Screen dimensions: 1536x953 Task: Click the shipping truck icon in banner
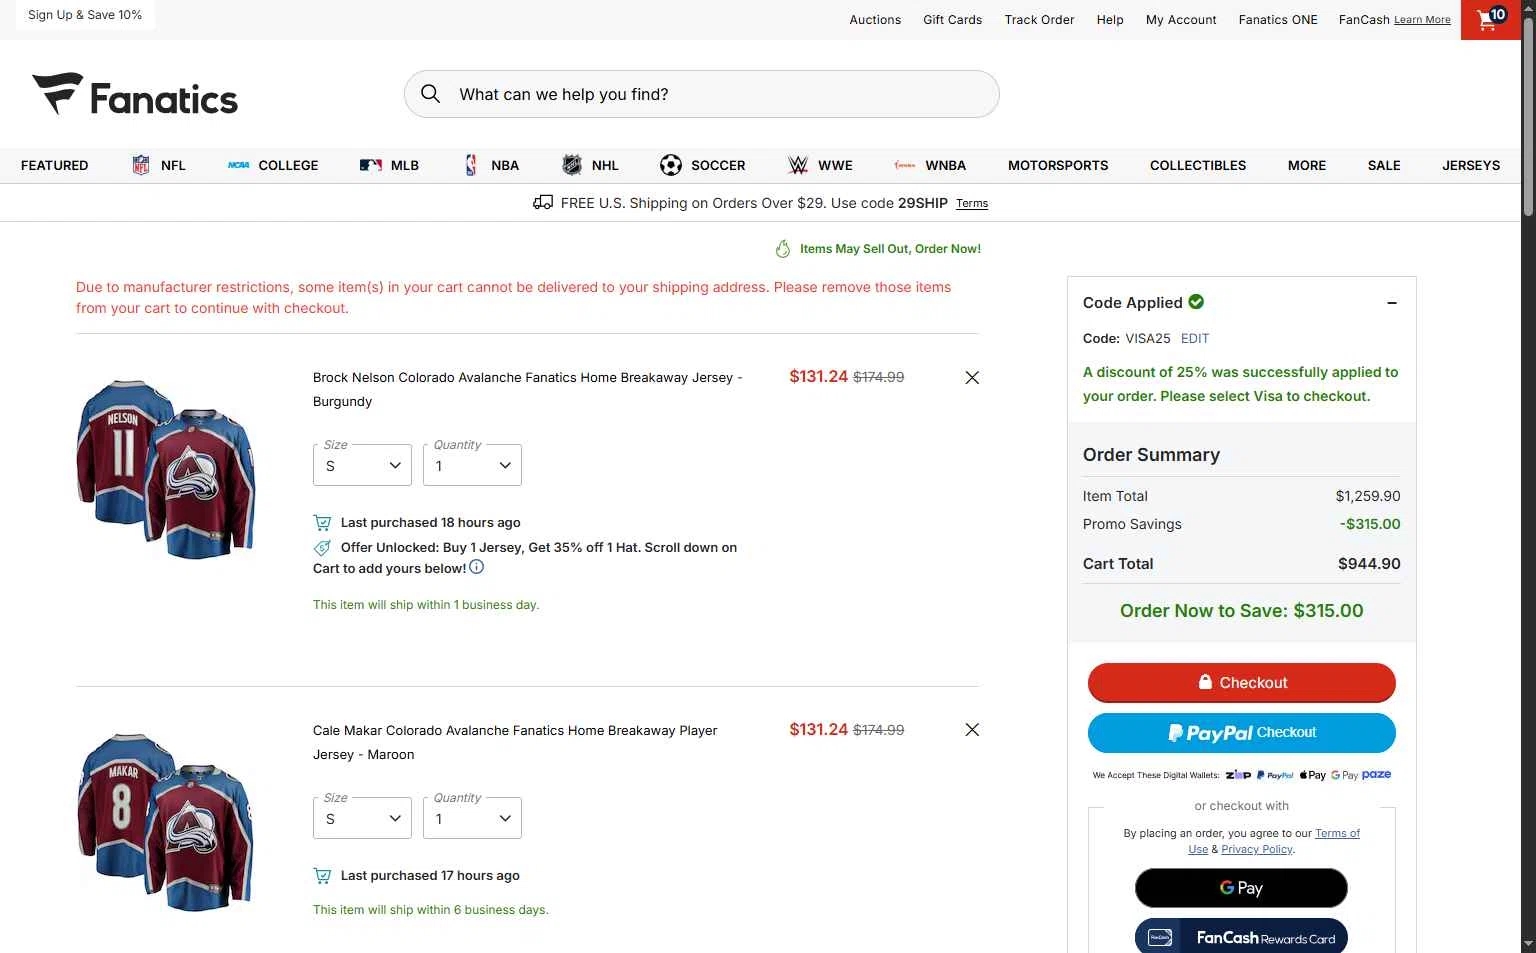pos(543,202)
